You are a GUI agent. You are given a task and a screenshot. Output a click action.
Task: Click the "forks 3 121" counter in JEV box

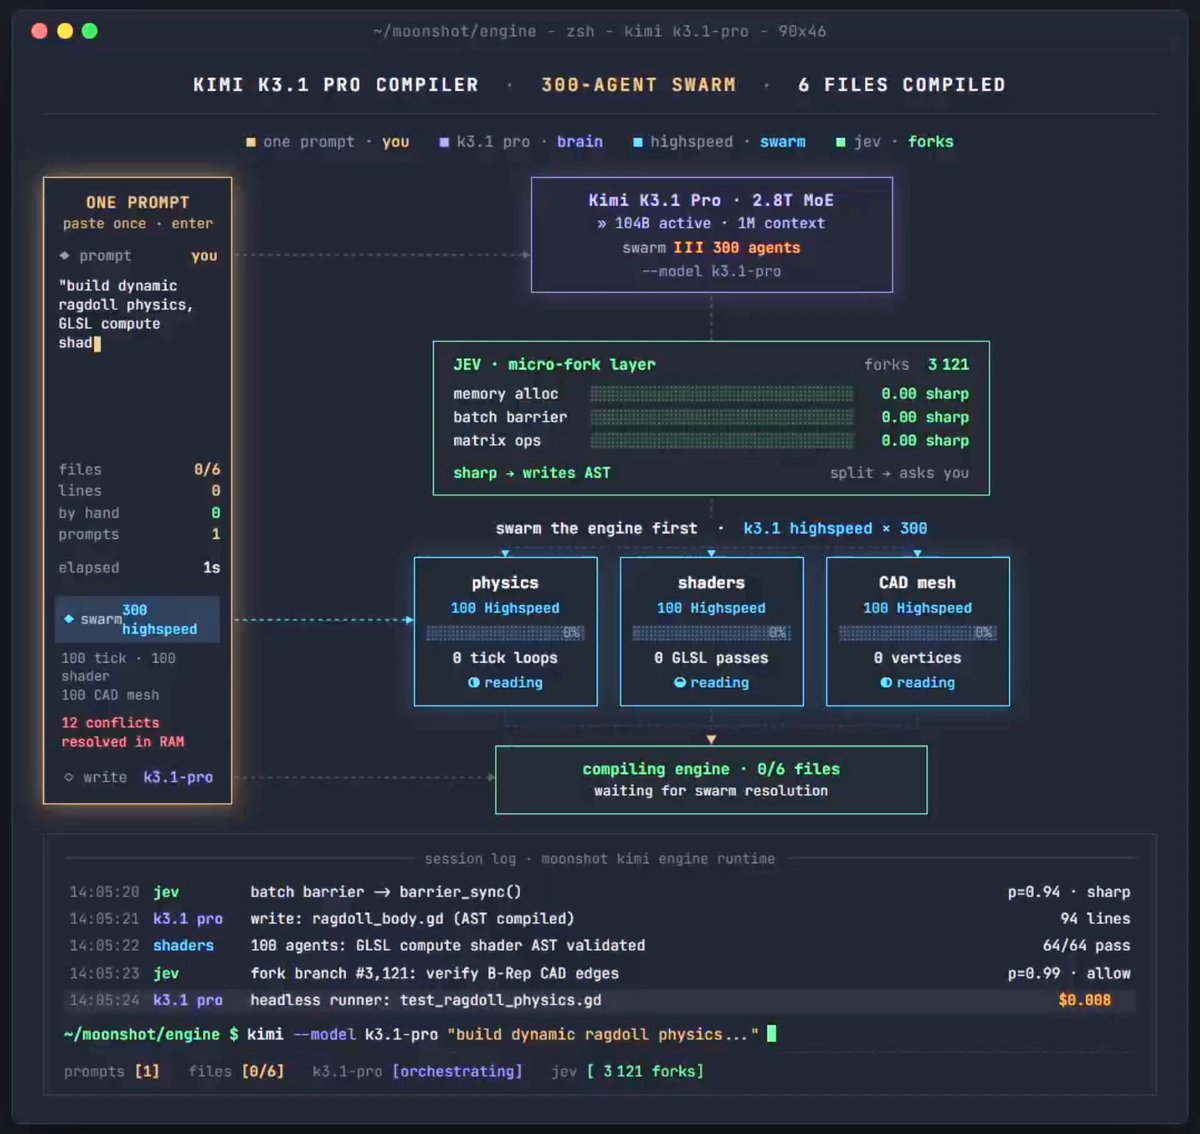click(x=917, y=365)
